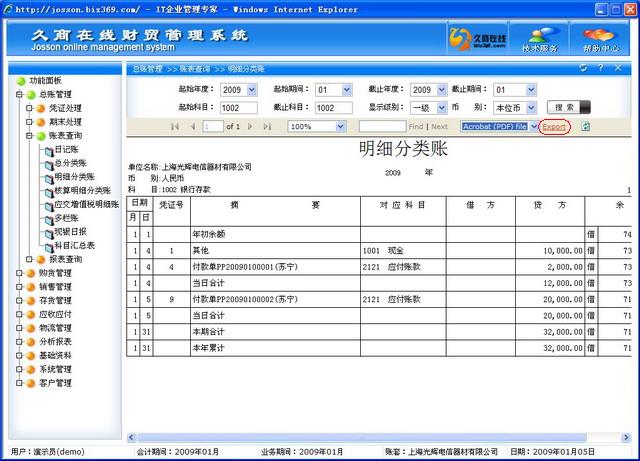Open the zoom 100% dropdown

tap(340, 127)
